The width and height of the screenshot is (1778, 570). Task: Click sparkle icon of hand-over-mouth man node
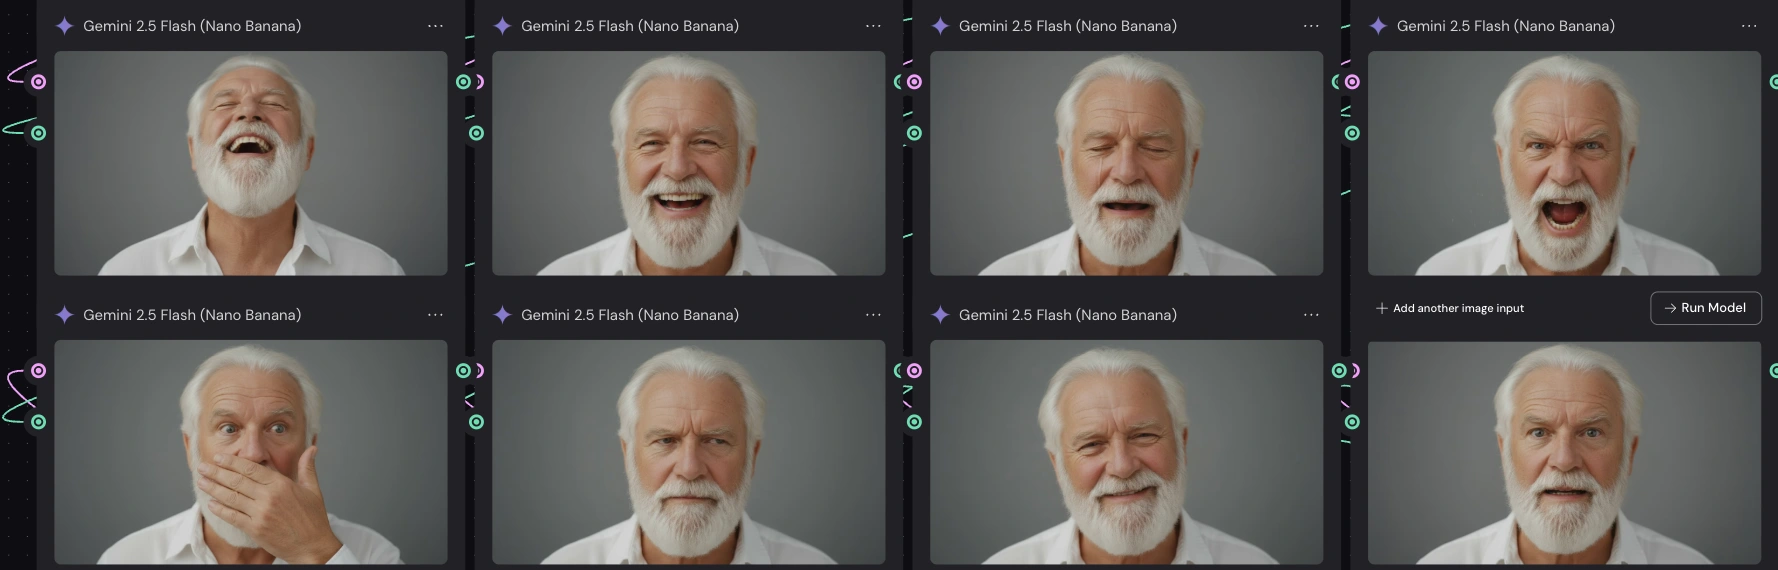point(65,315)
